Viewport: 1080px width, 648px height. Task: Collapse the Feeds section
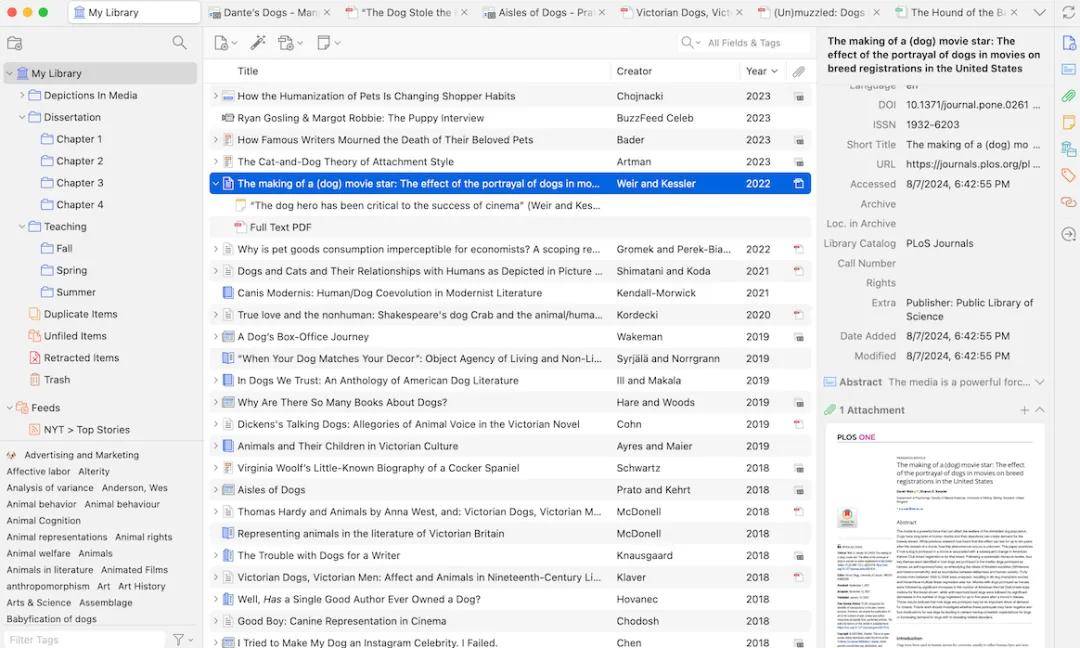click(10, 408)
